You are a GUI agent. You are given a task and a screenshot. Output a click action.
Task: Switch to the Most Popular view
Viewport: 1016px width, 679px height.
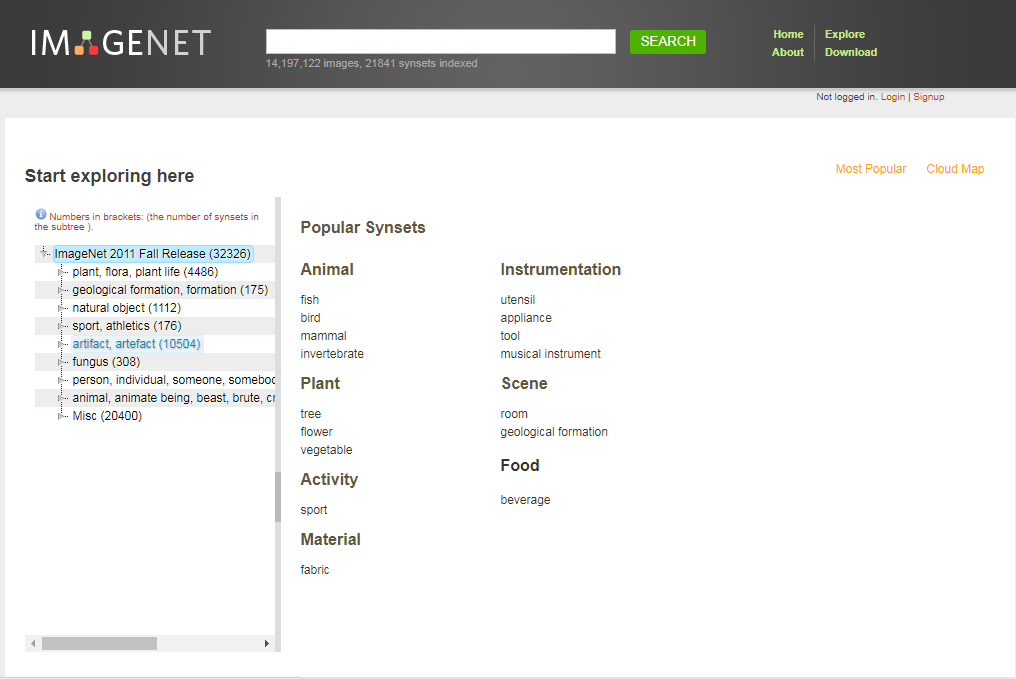pyautogui.click(x=871, y=169)
